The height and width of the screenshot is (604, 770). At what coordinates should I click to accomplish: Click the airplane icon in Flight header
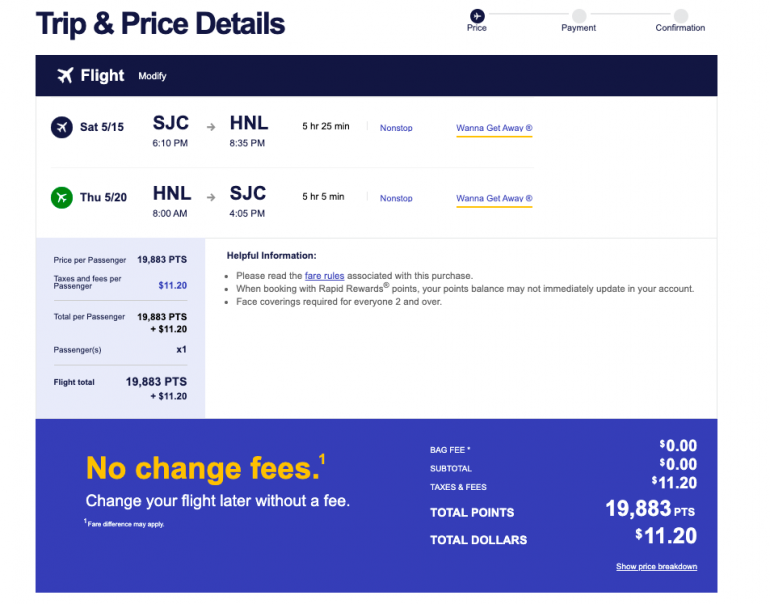(66, 76)
